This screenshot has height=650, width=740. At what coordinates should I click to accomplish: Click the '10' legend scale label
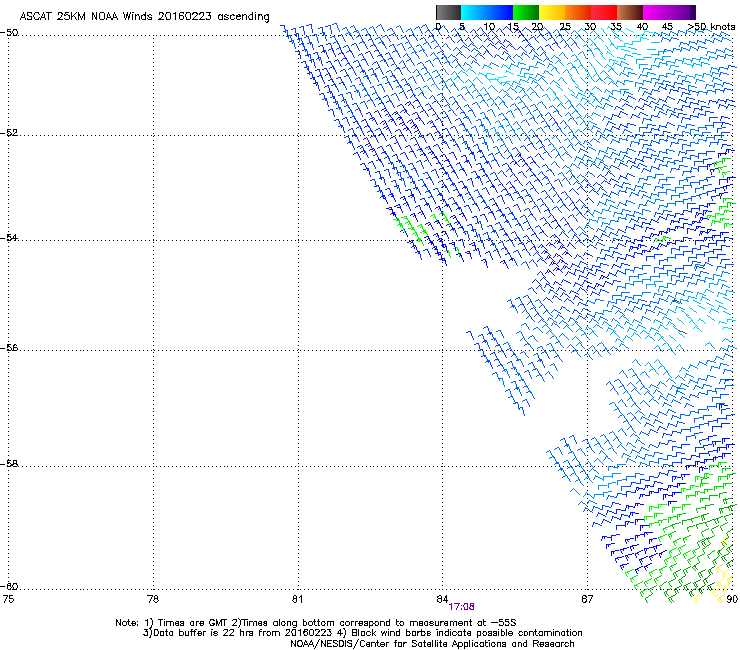click(x=489, y=27)
